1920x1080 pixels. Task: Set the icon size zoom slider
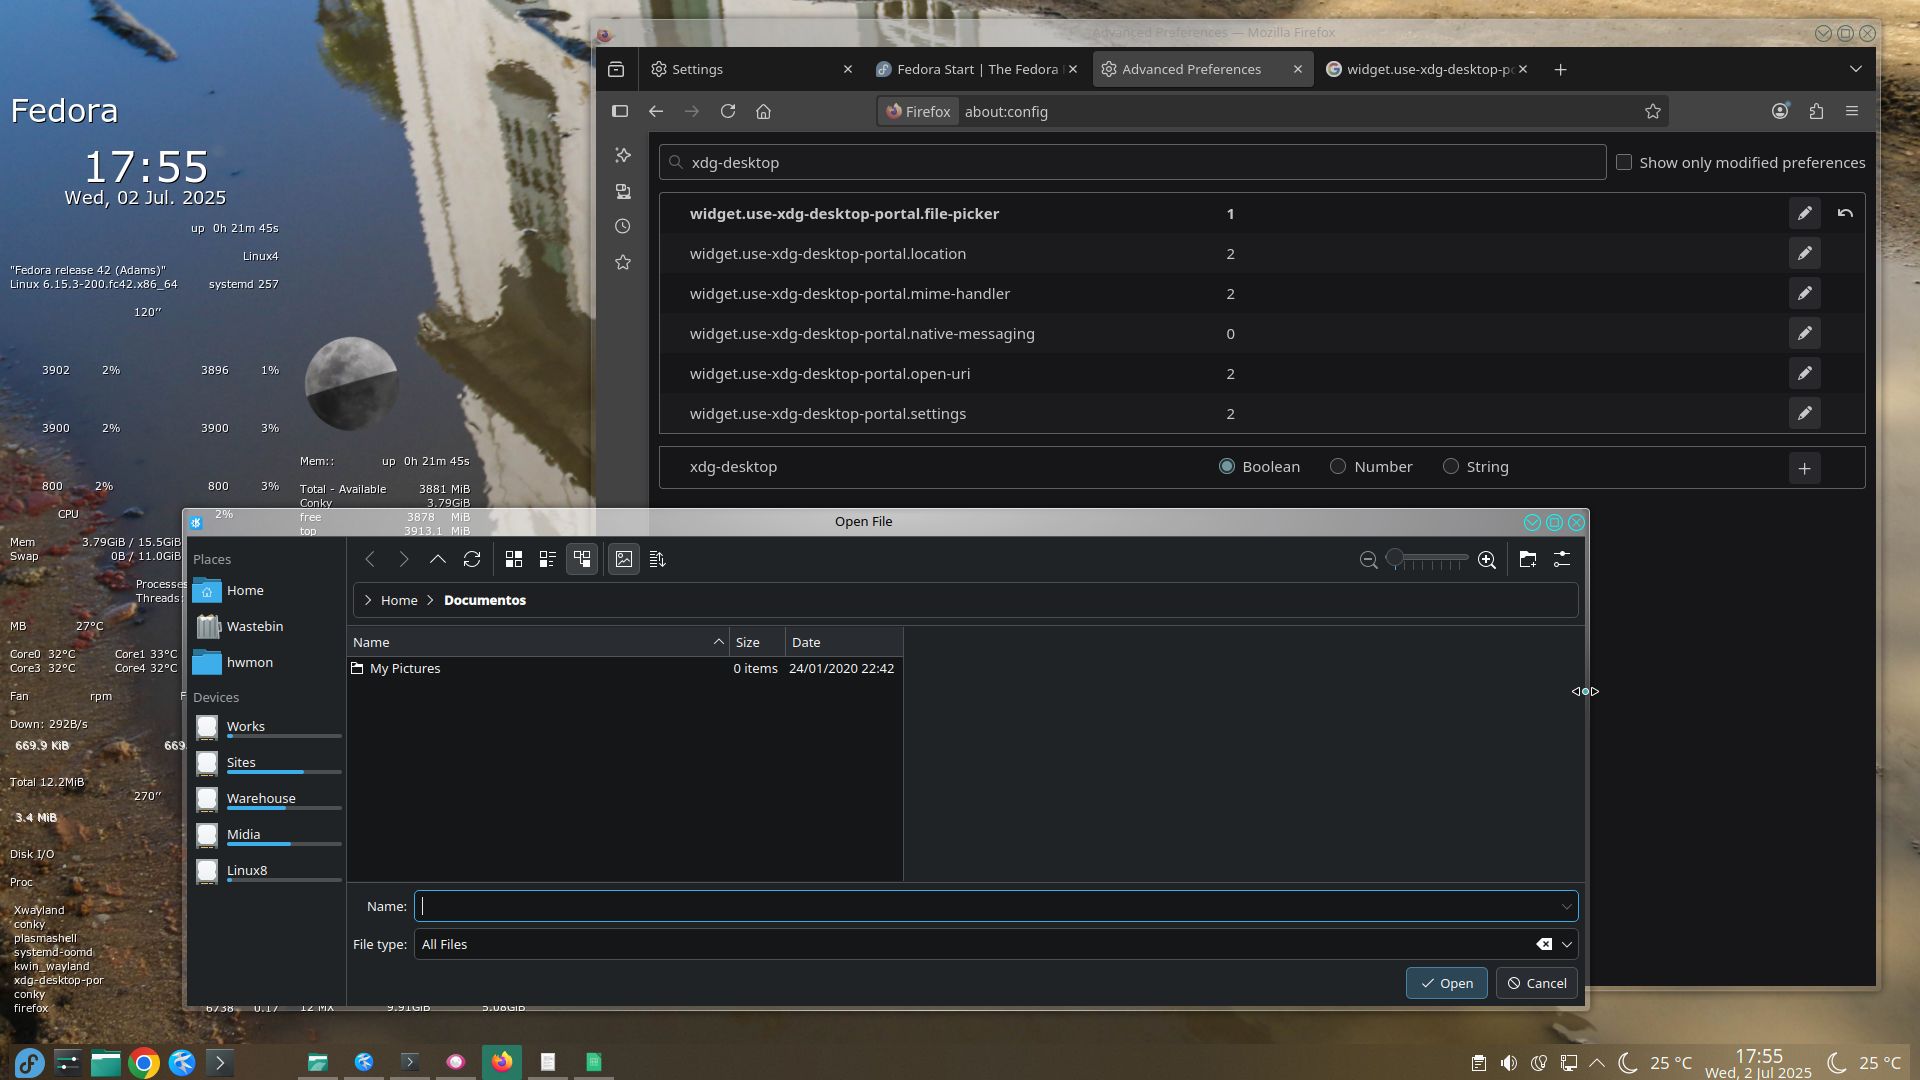pos(1428,559)
